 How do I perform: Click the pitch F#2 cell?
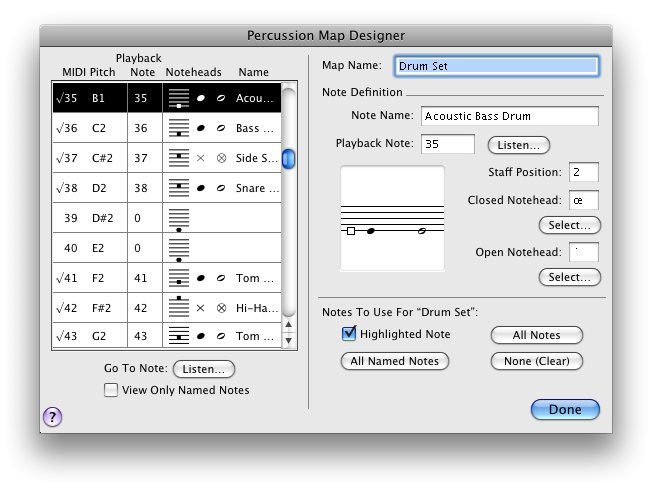[x=101, y=308]
